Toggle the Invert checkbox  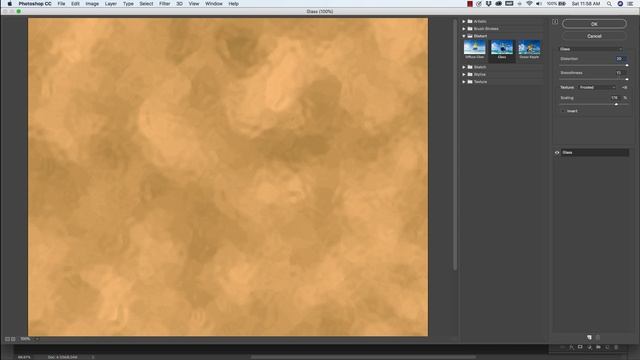click(563, 111)
